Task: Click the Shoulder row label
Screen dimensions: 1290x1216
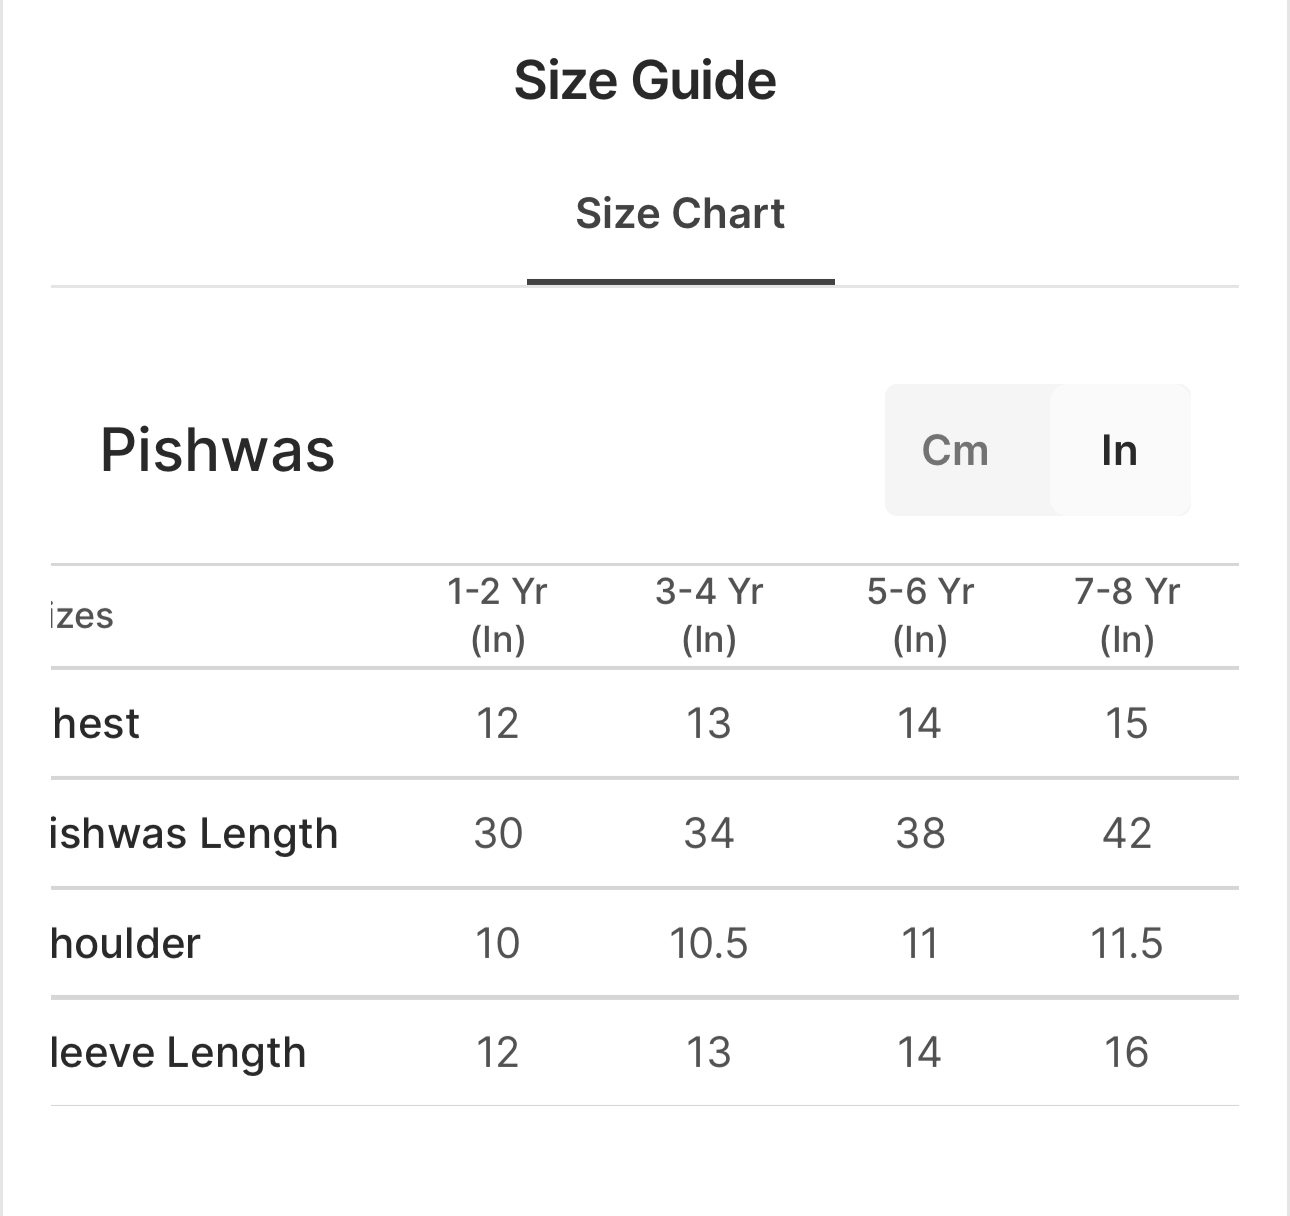Action: click(x=126, y=944)
